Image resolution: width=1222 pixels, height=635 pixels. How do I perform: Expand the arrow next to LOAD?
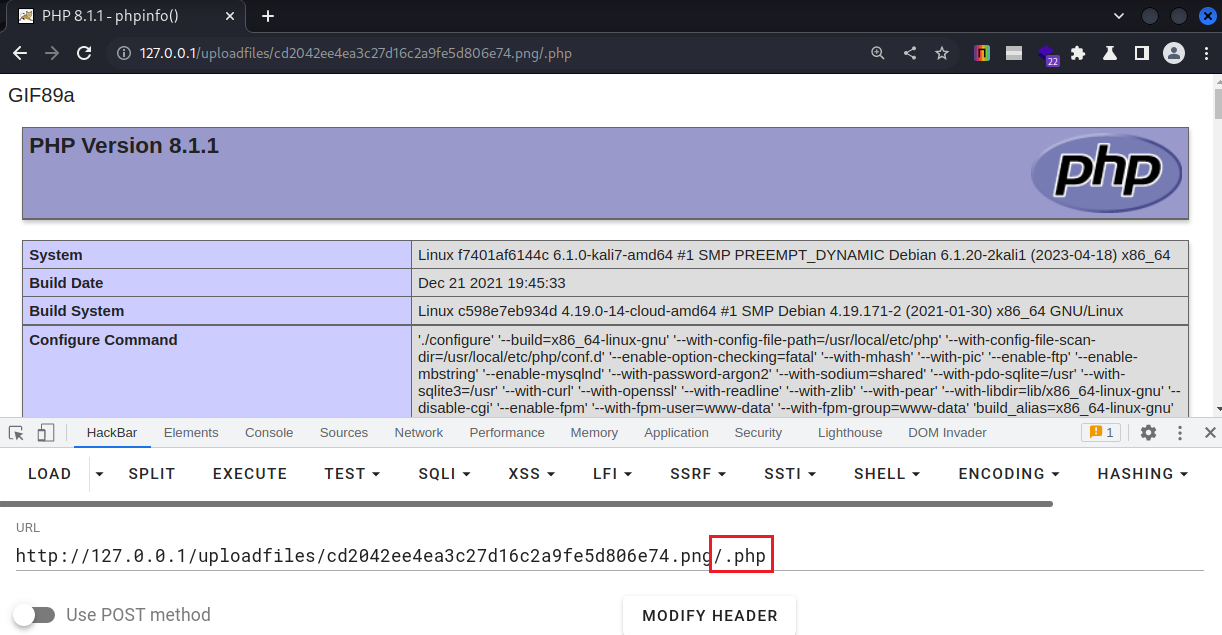(x=99, y=474)
